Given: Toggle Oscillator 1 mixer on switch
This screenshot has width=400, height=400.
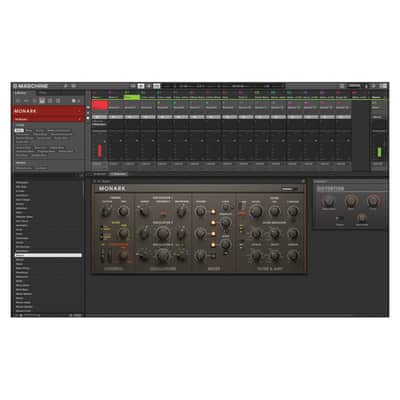Looking at the screenshot, I should pos(213,212).
